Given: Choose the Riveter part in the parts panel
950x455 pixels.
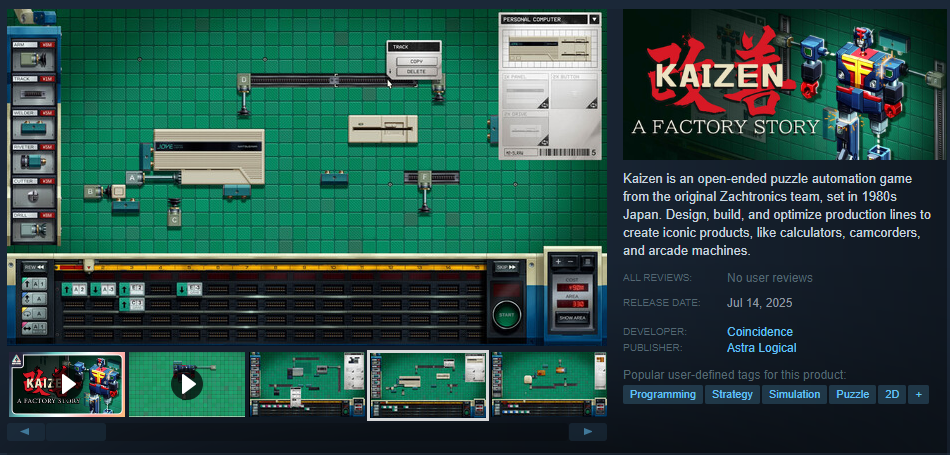Looking at the screenshot, I should (34, 158).
